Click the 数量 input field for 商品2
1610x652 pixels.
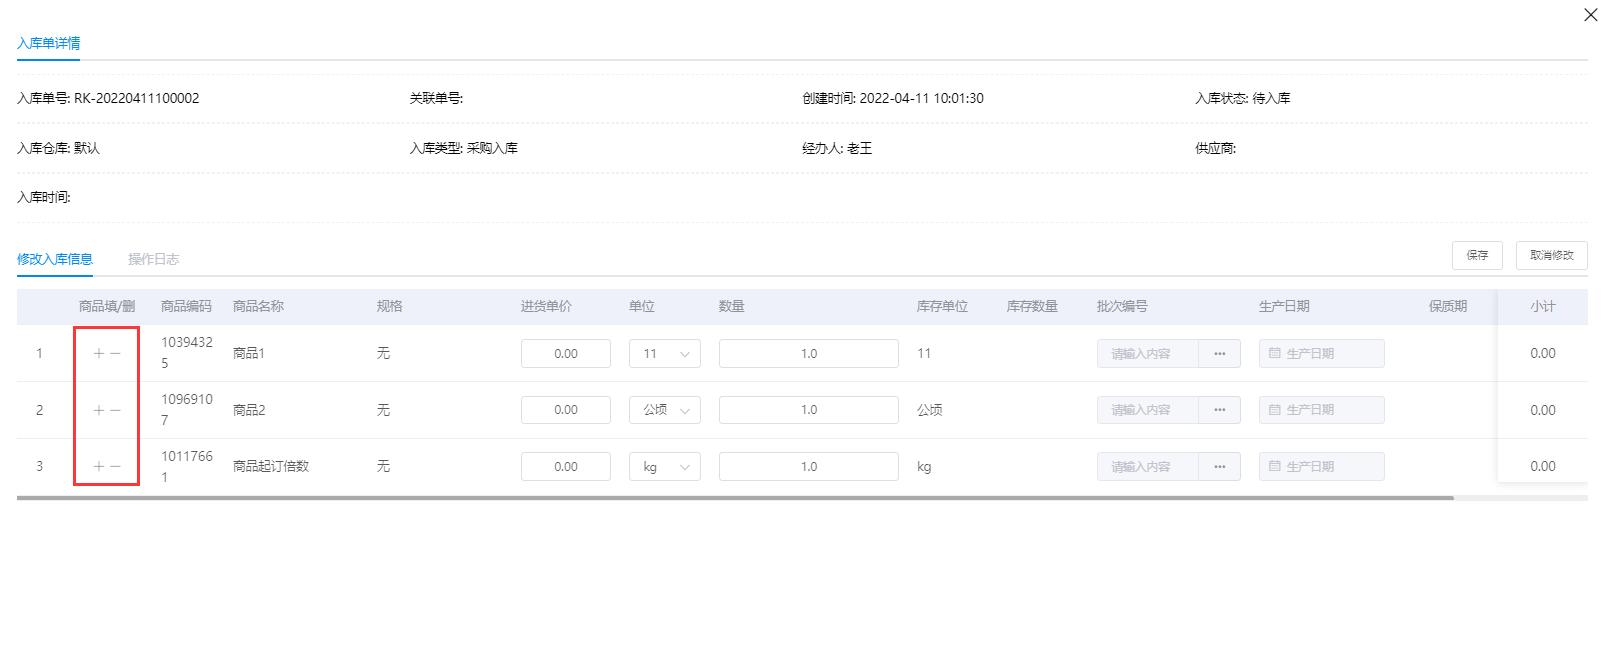[808, 410]
